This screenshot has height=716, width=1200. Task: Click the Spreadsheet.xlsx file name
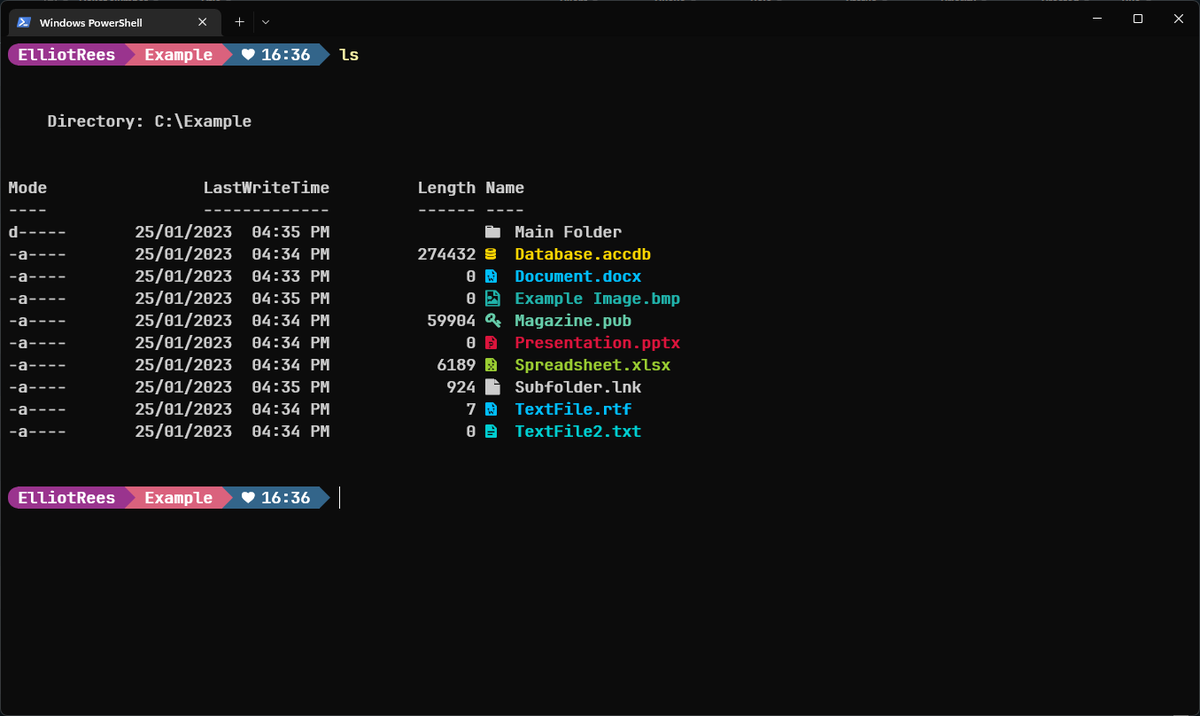(593, 365)
